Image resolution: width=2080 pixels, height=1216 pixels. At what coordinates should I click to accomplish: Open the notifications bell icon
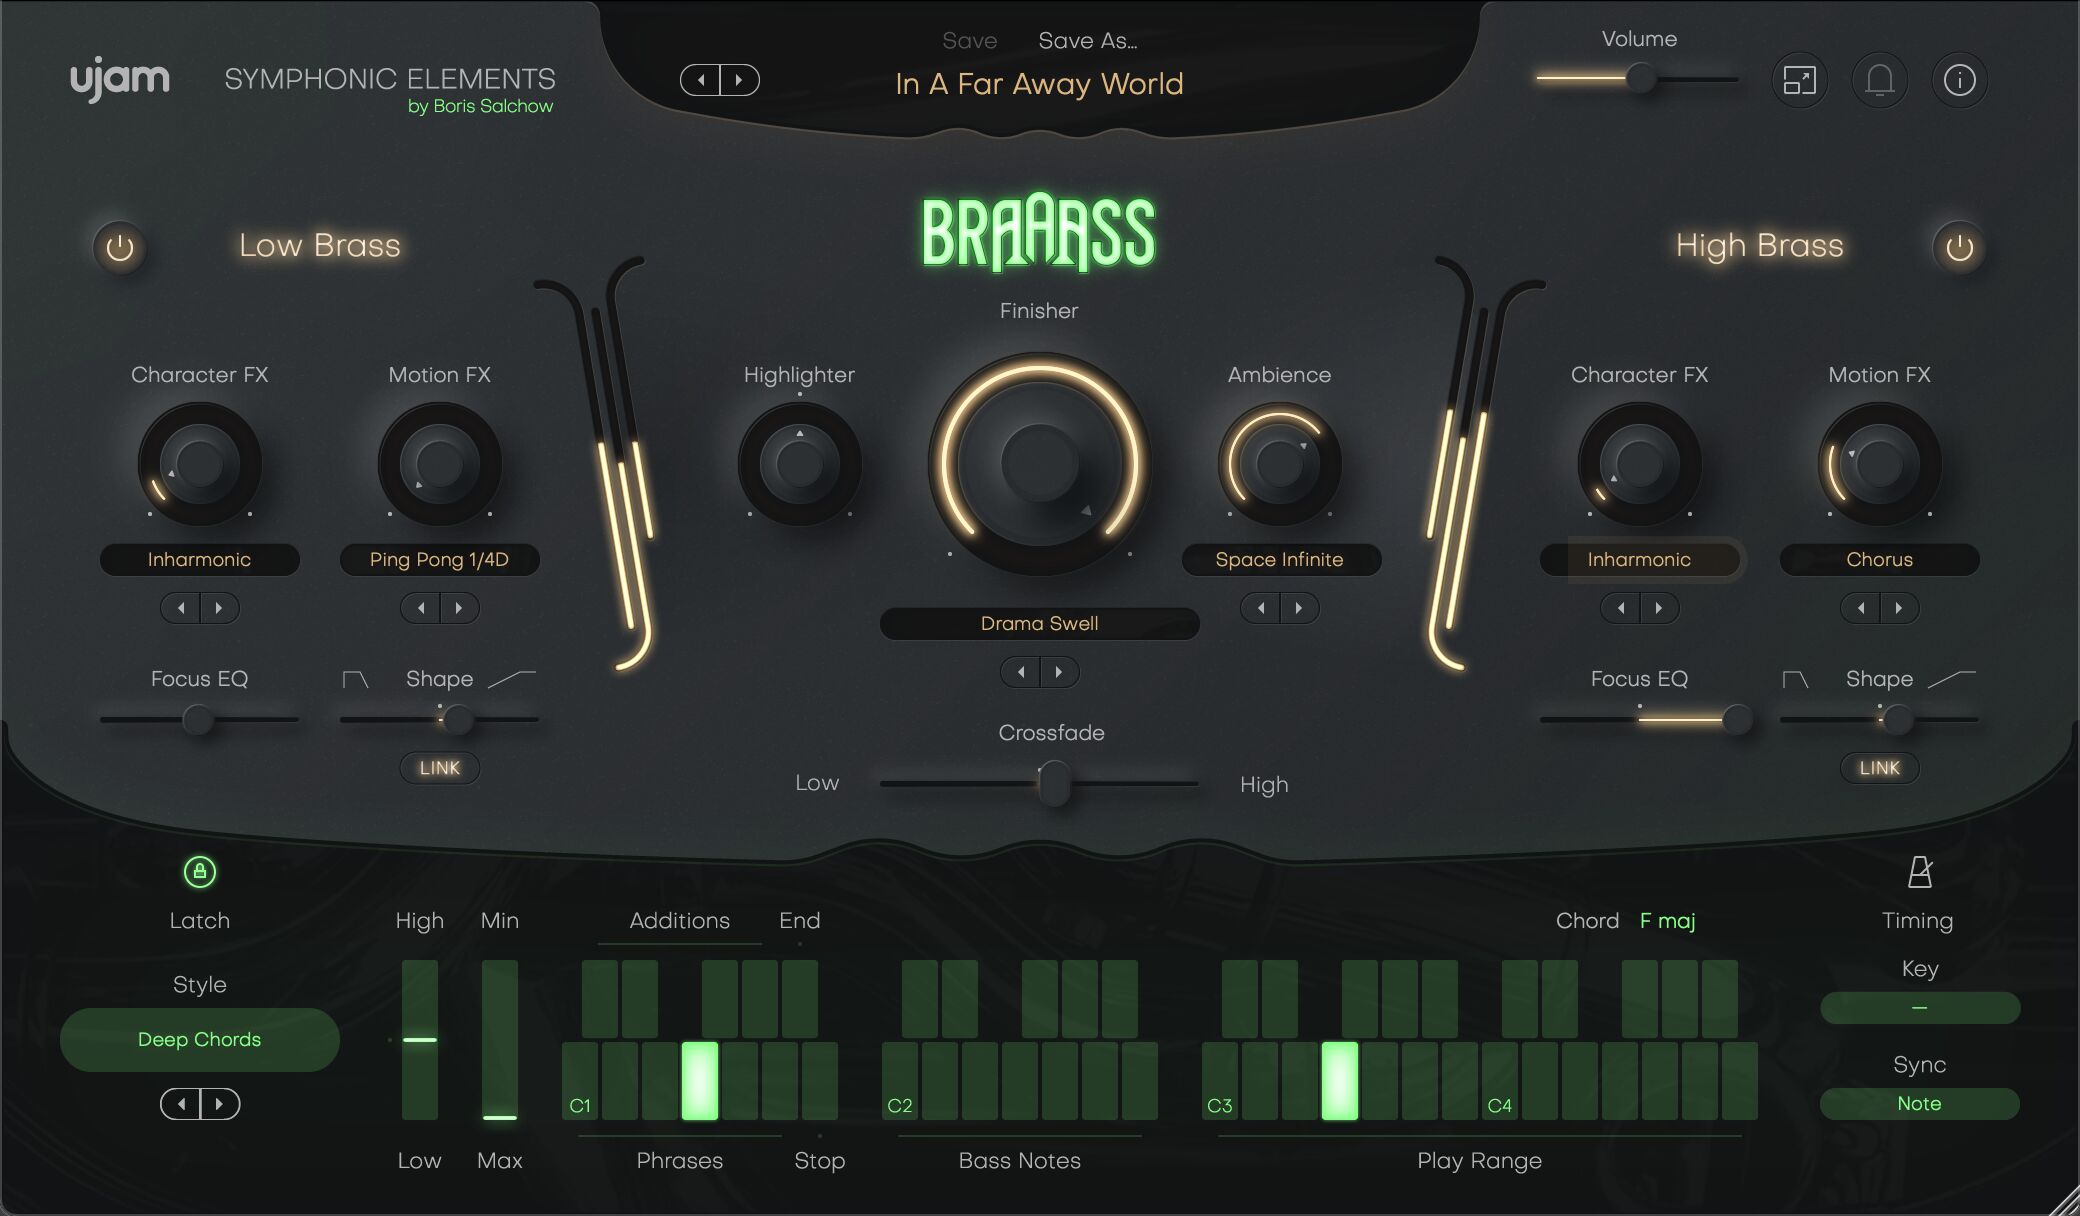click(x=1880, y=80)
